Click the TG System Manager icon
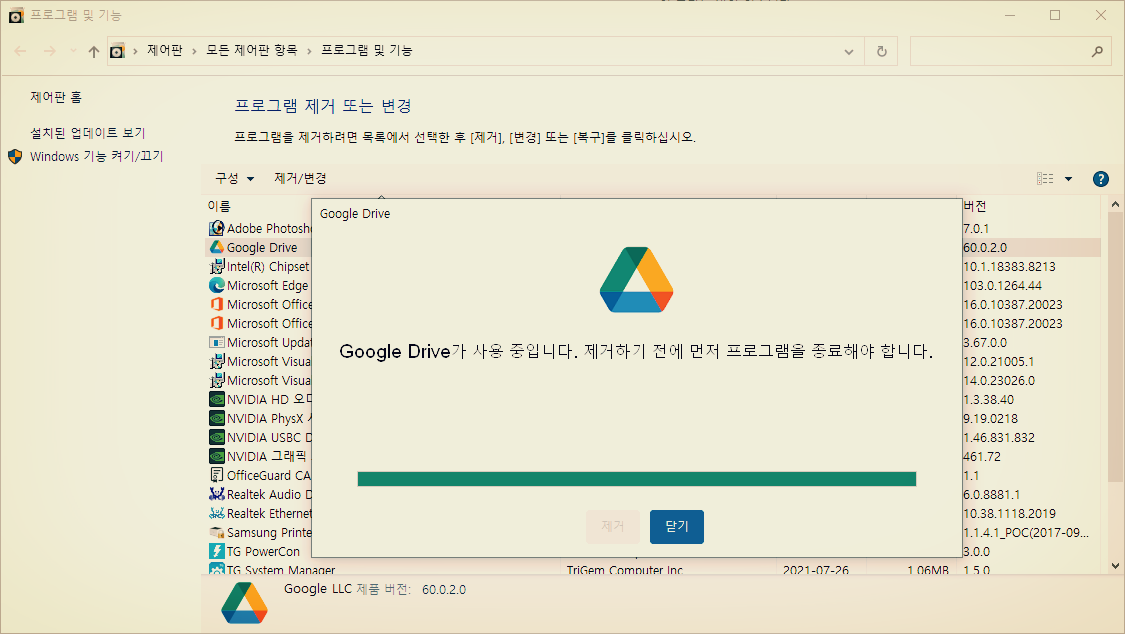Screen dimensions: 1125x634 coord(216,569)
